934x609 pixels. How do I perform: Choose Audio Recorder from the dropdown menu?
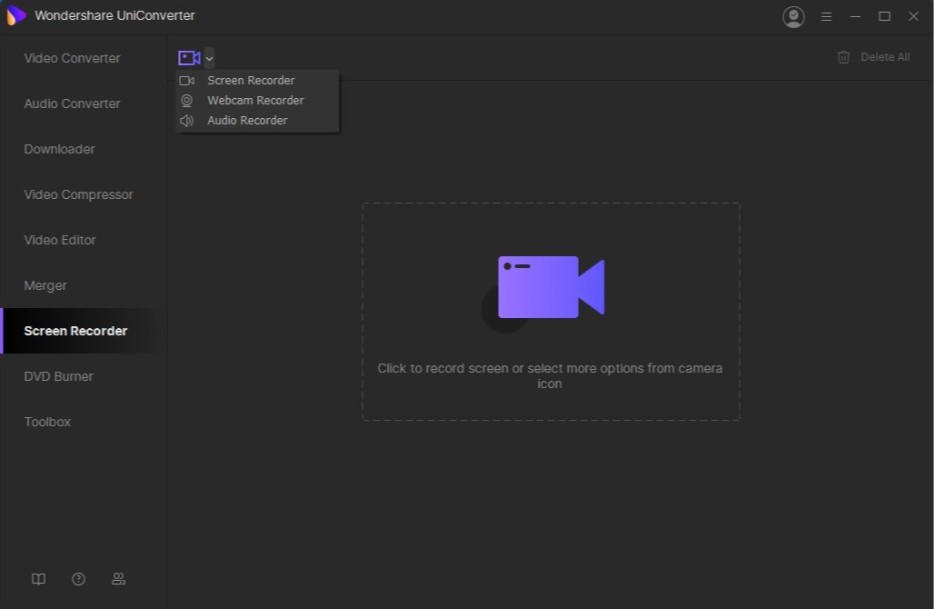257,120
